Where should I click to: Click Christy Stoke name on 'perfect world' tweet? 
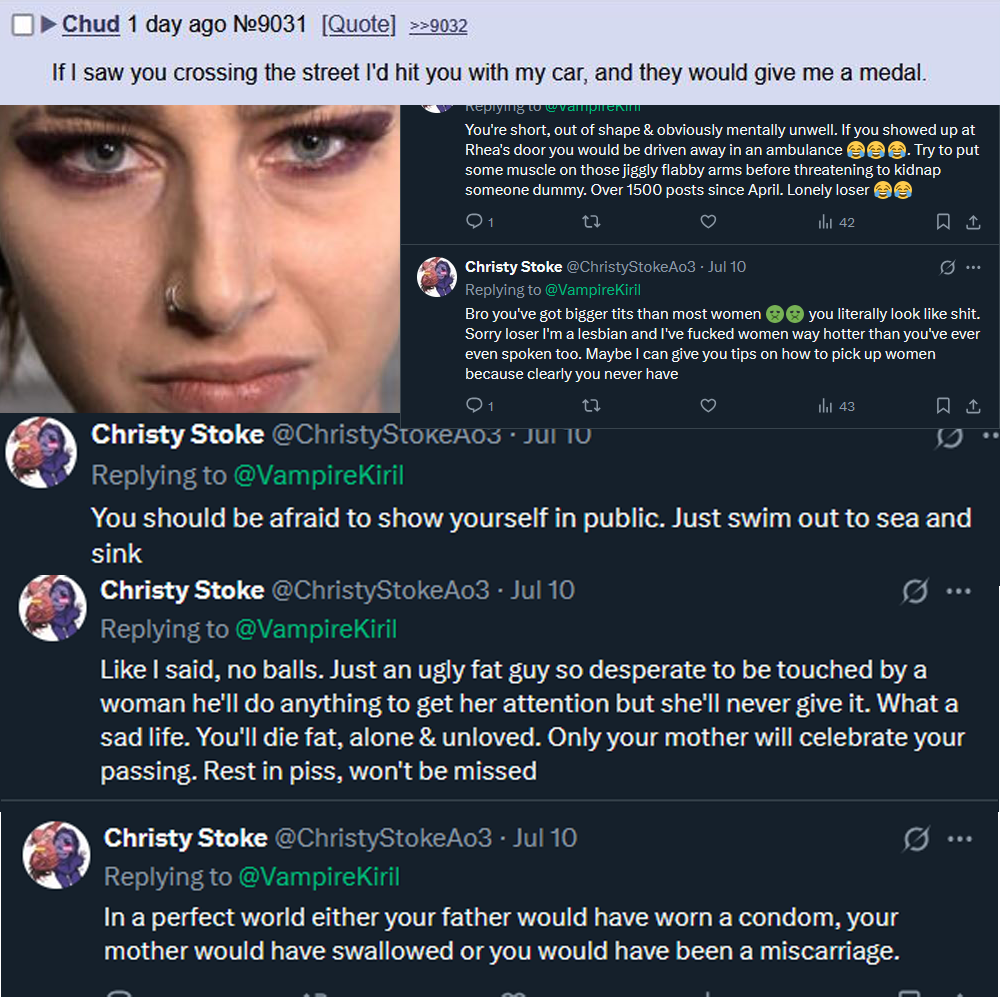pos(186,838)
